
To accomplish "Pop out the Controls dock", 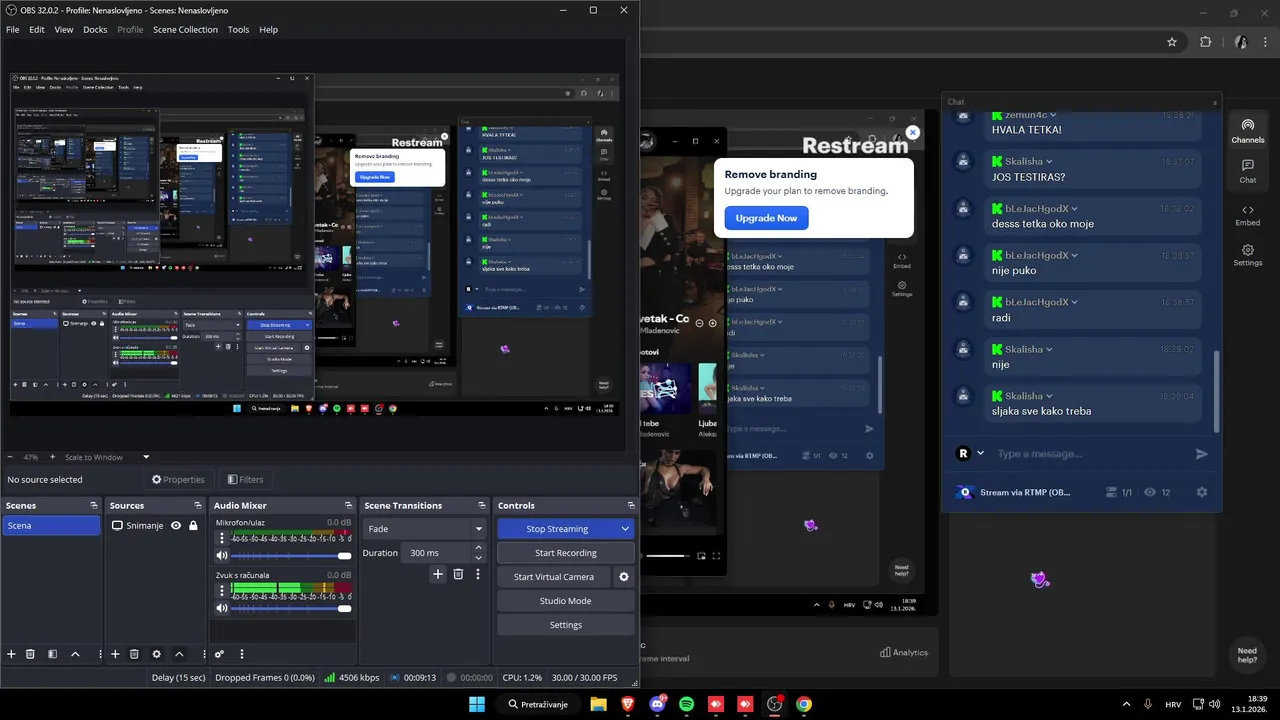I will point(631,505).
